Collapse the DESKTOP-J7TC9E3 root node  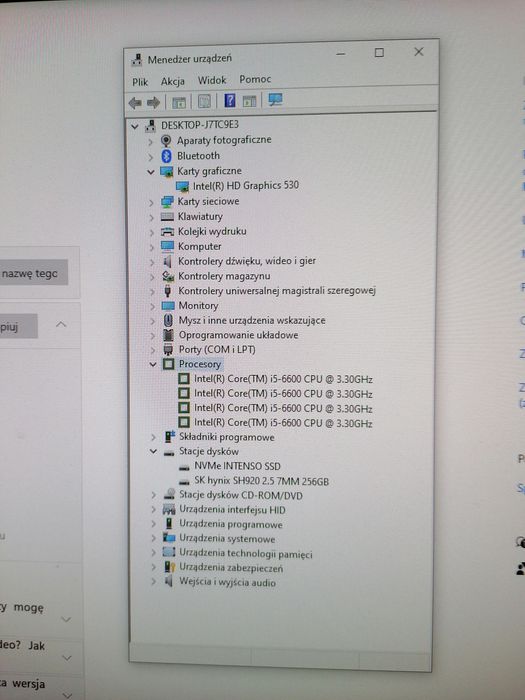tap(134, 127)
